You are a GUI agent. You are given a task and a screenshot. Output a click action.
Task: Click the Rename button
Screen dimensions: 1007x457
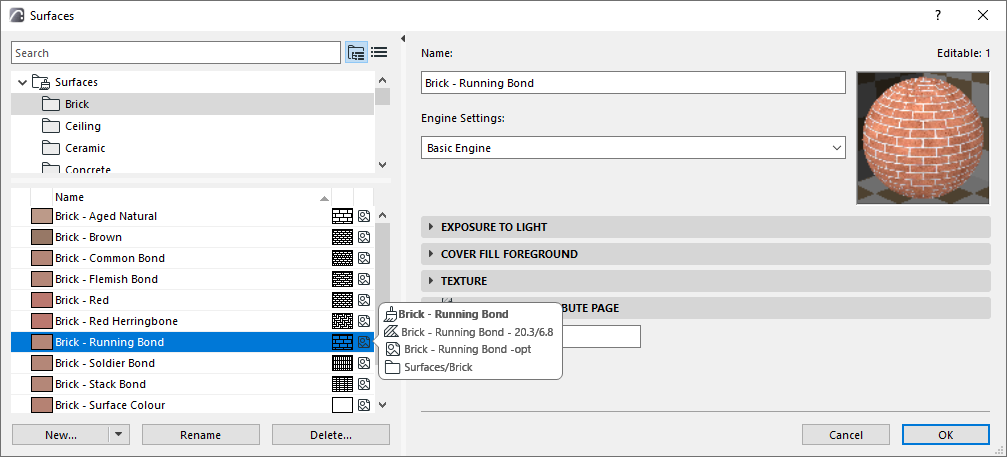200,434
